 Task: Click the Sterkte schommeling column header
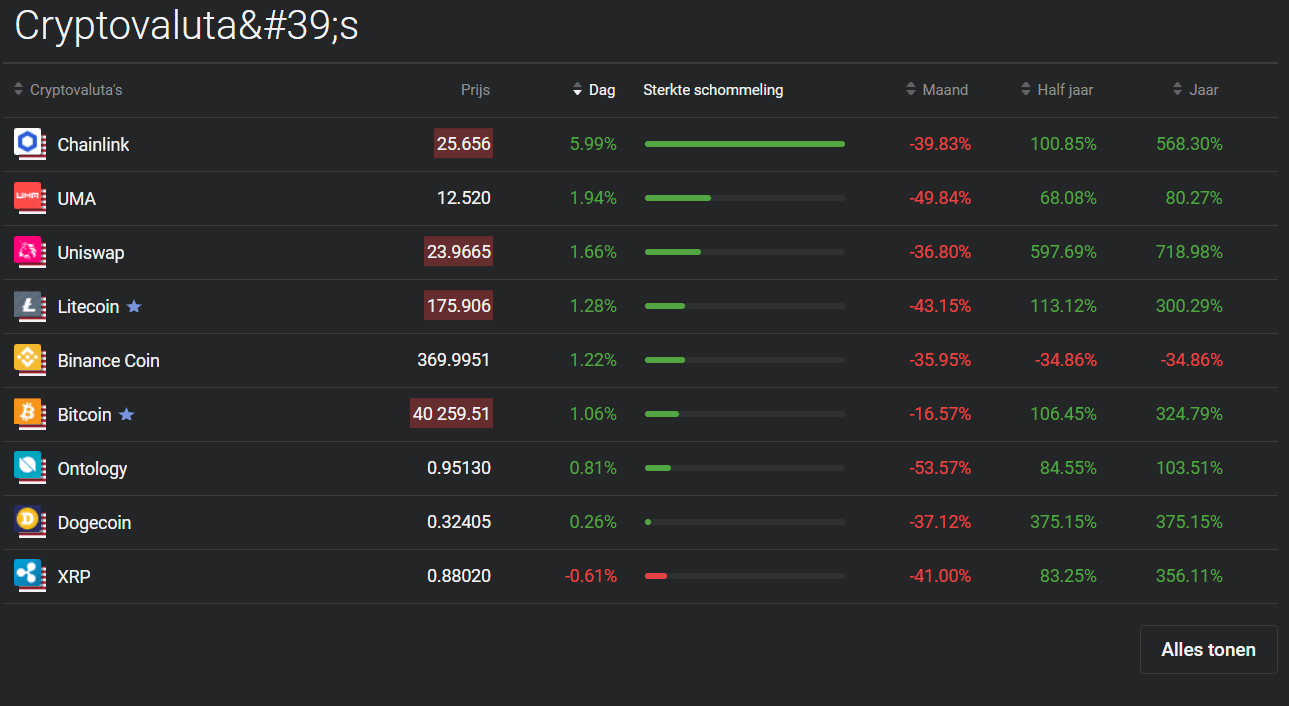(x=713, y=90)
